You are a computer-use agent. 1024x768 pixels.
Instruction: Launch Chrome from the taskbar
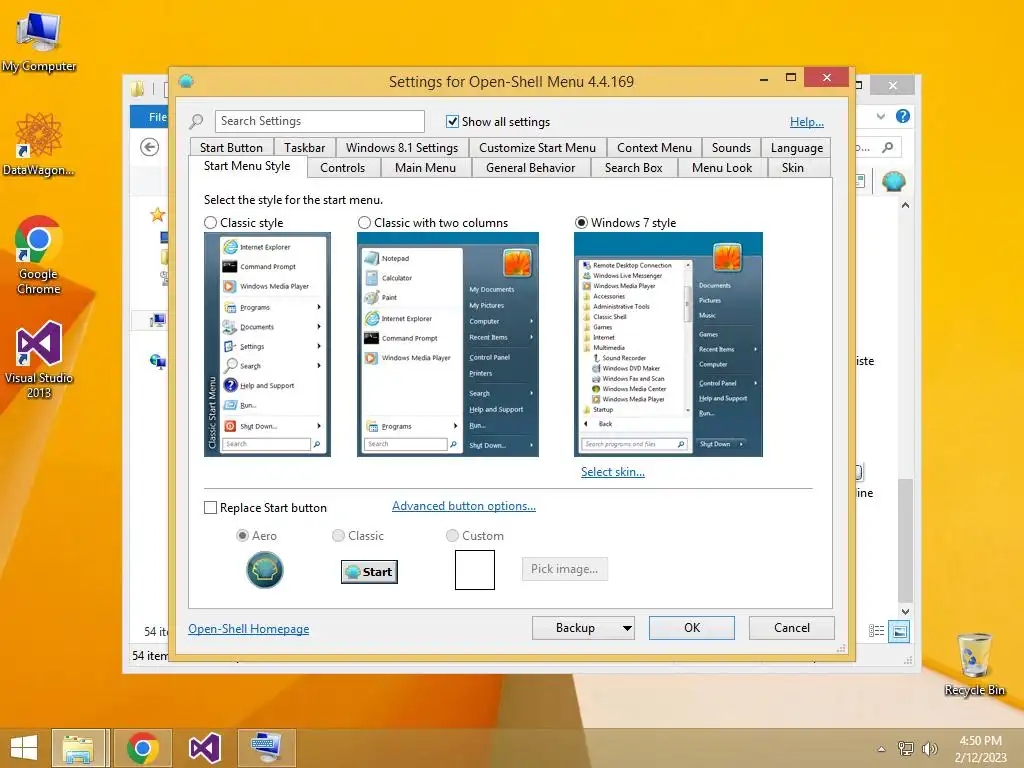(142, 748)
